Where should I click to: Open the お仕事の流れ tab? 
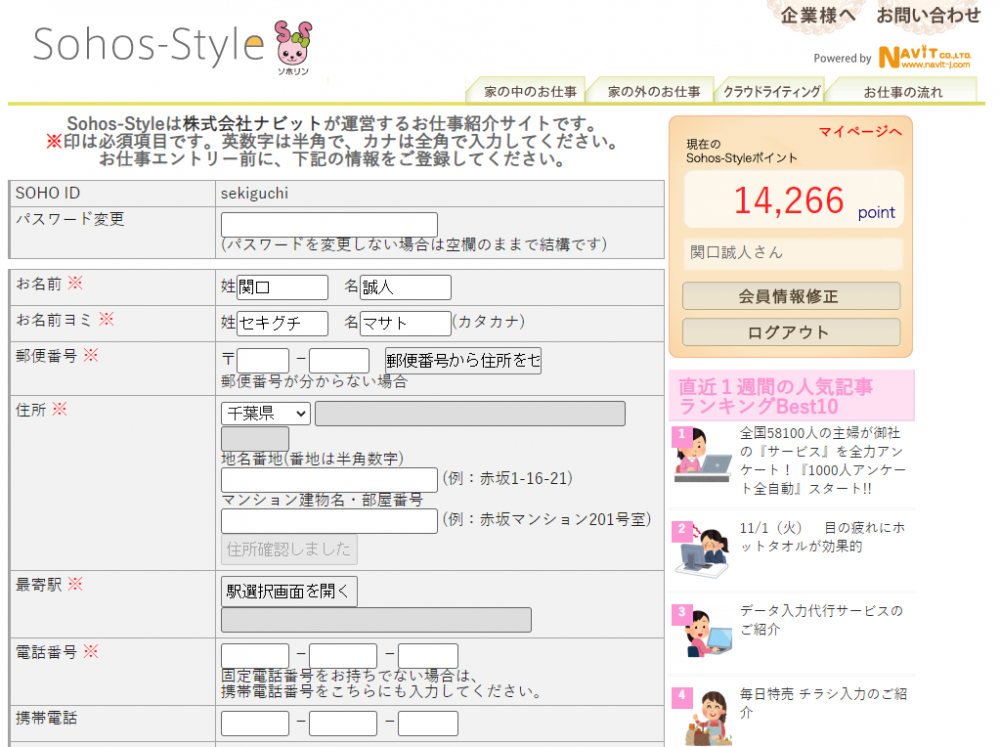(x=902, y=91)
